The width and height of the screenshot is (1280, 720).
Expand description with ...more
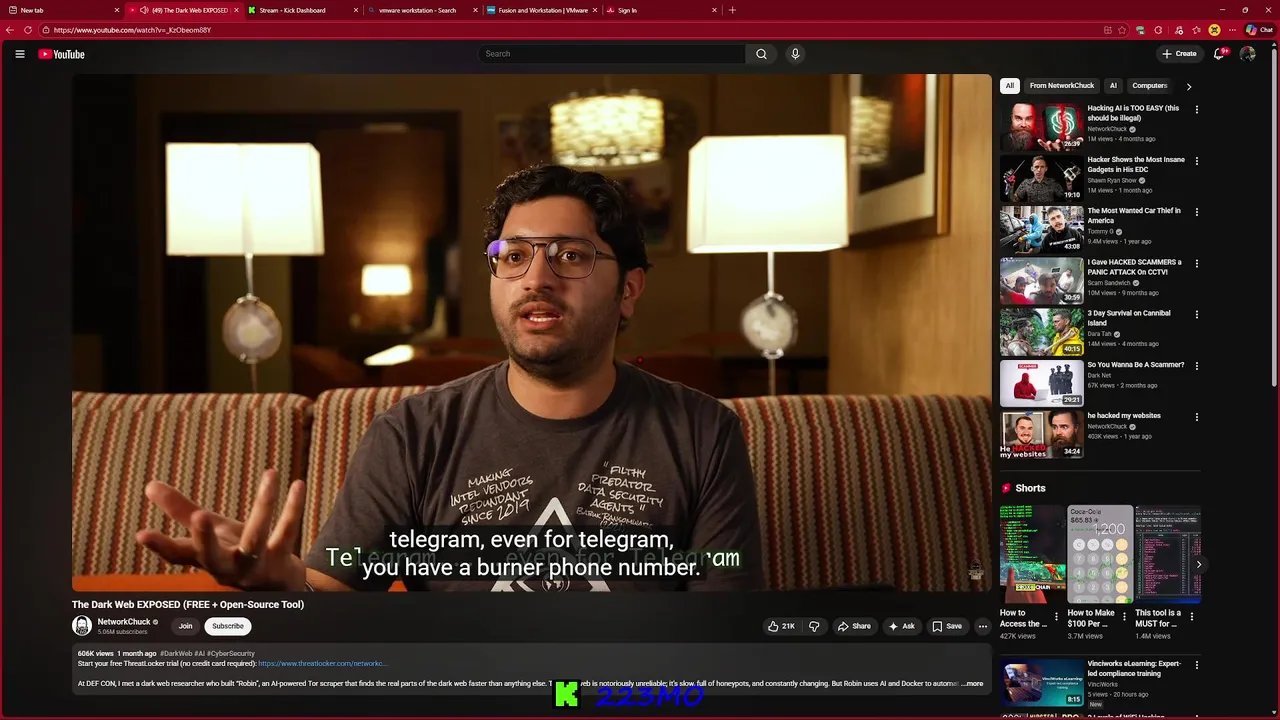973,684
